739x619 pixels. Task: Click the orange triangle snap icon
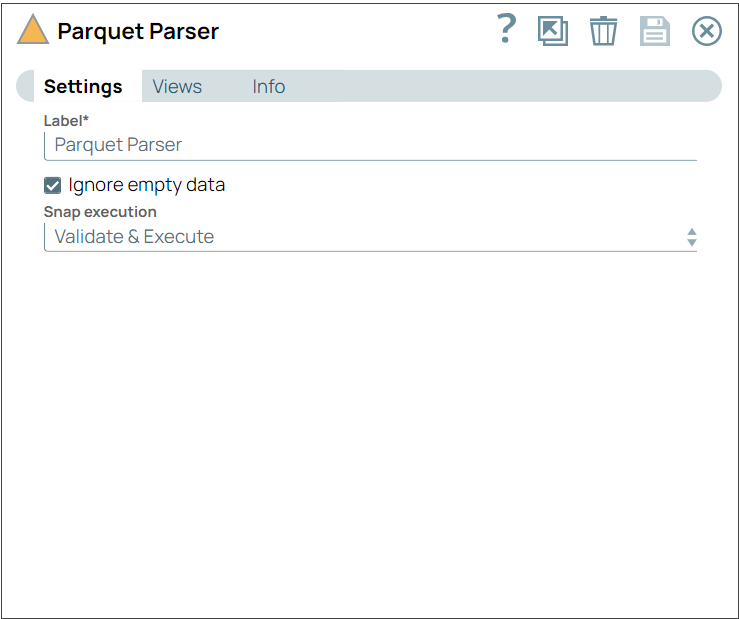click(x=33, y=30)
